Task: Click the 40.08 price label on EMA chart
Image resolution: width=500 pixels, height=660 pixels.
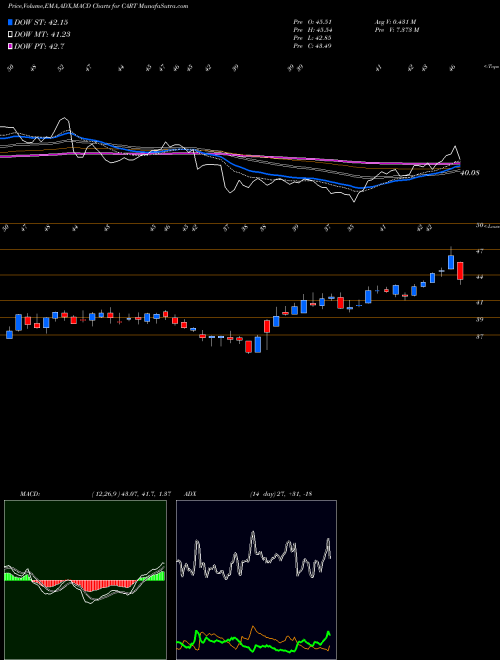Action: 470,173
